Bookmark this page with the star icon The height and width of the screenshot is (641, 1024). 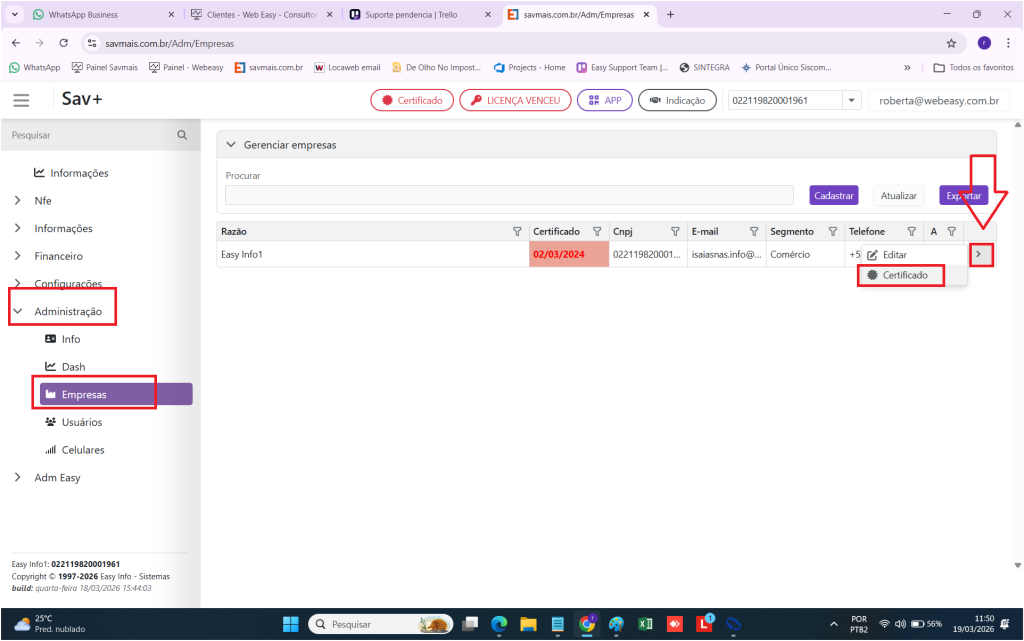click(x=951, y=43)
